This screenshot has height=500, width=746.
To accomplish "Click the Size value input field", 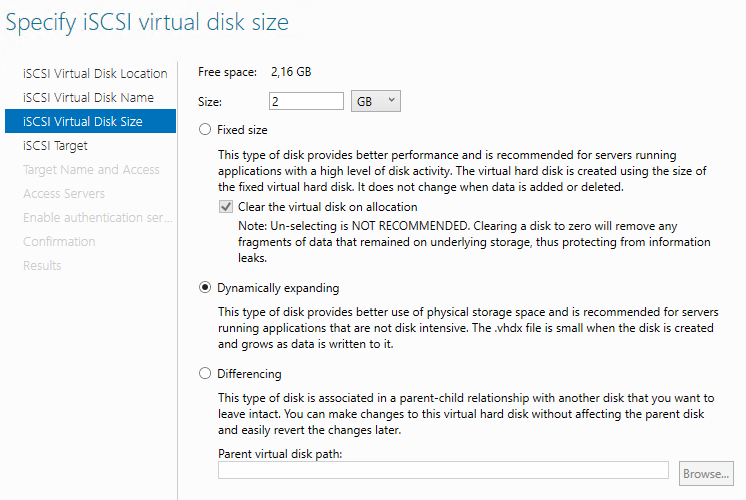I will tap(306, 101).
